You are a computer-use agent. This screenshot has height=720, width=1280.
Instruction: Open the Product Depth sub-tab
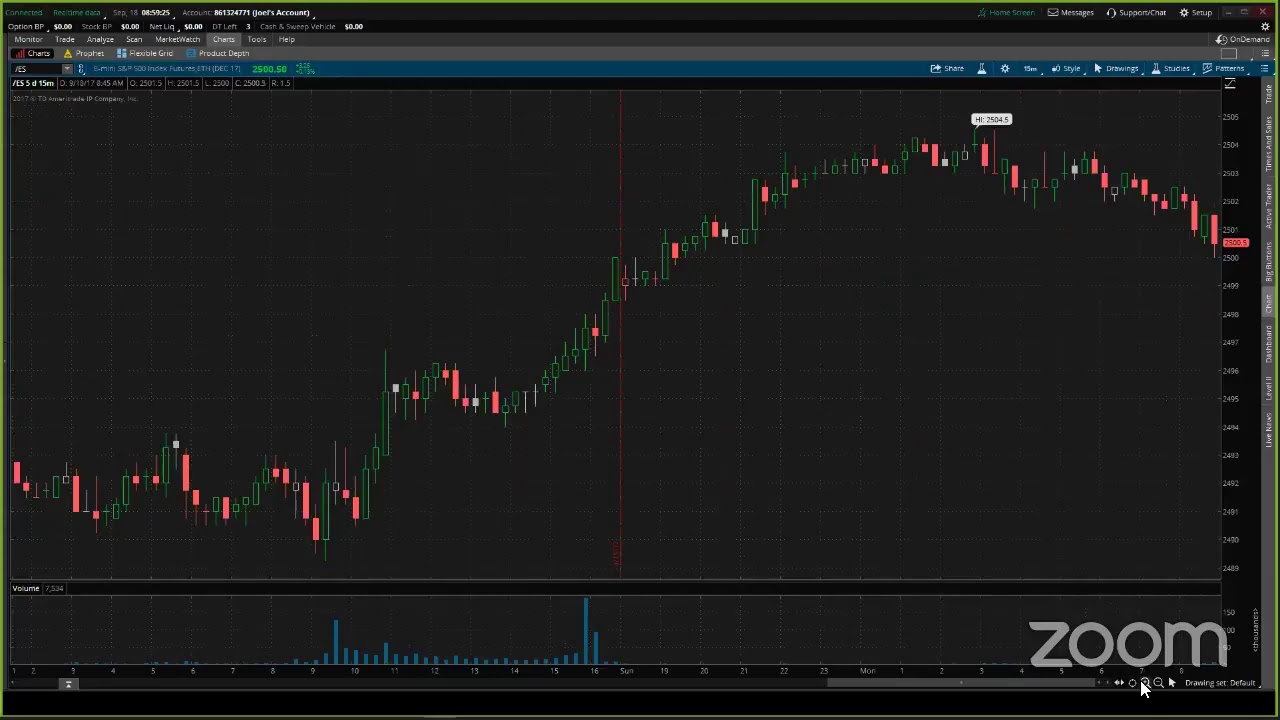(x=218, y=53)
